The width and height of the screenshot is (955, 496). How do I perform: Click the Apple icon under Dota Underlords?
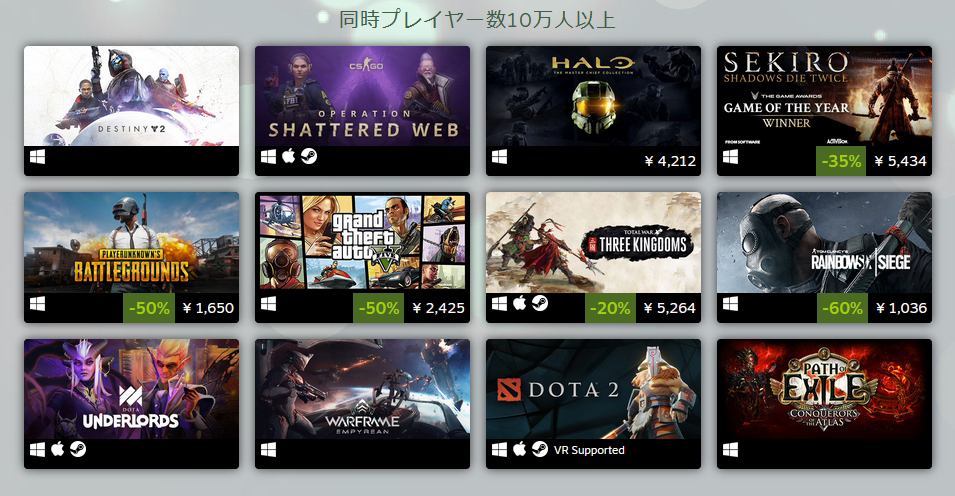pos(58,449)
